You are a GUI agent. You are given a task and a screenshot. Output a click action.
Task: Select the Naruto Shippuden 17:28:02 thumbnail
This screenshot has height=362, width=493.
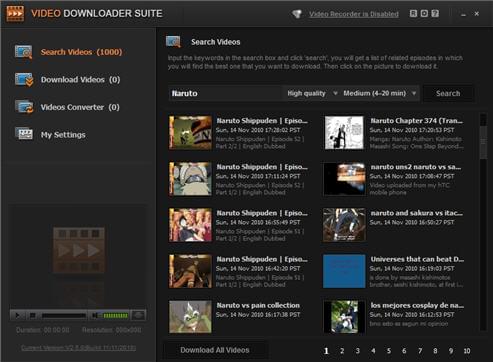190,133
